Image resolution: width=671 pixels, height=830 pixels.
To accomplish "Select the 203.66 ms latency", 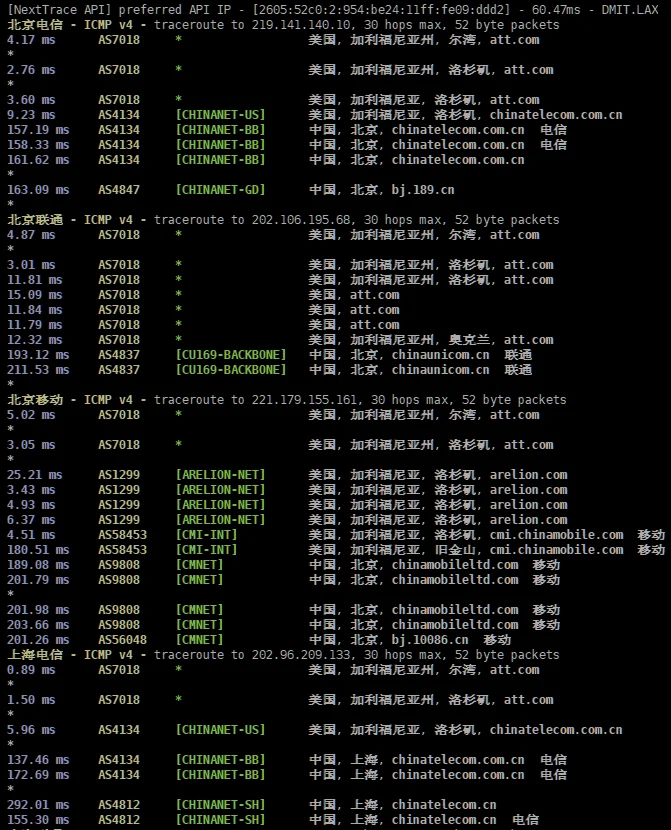I will pos(38,625).
